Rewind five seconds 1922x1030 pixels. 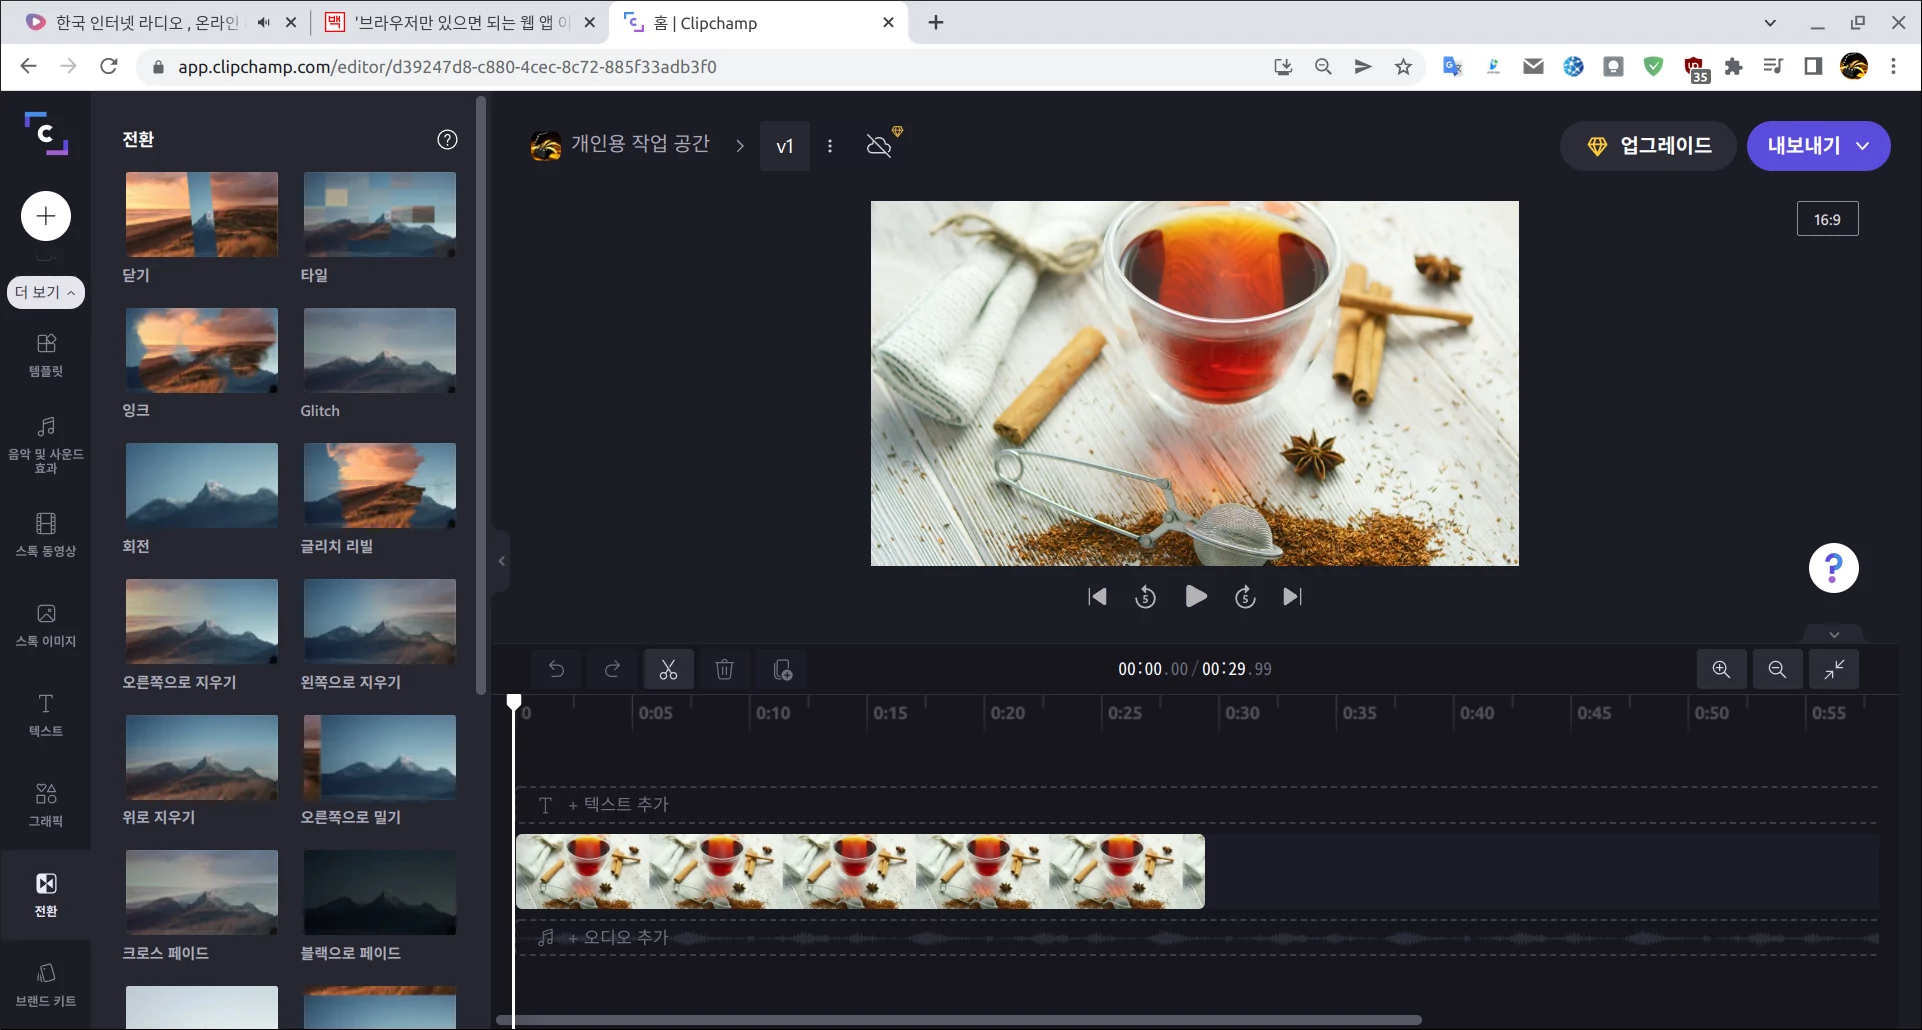tap(1146, 597)
